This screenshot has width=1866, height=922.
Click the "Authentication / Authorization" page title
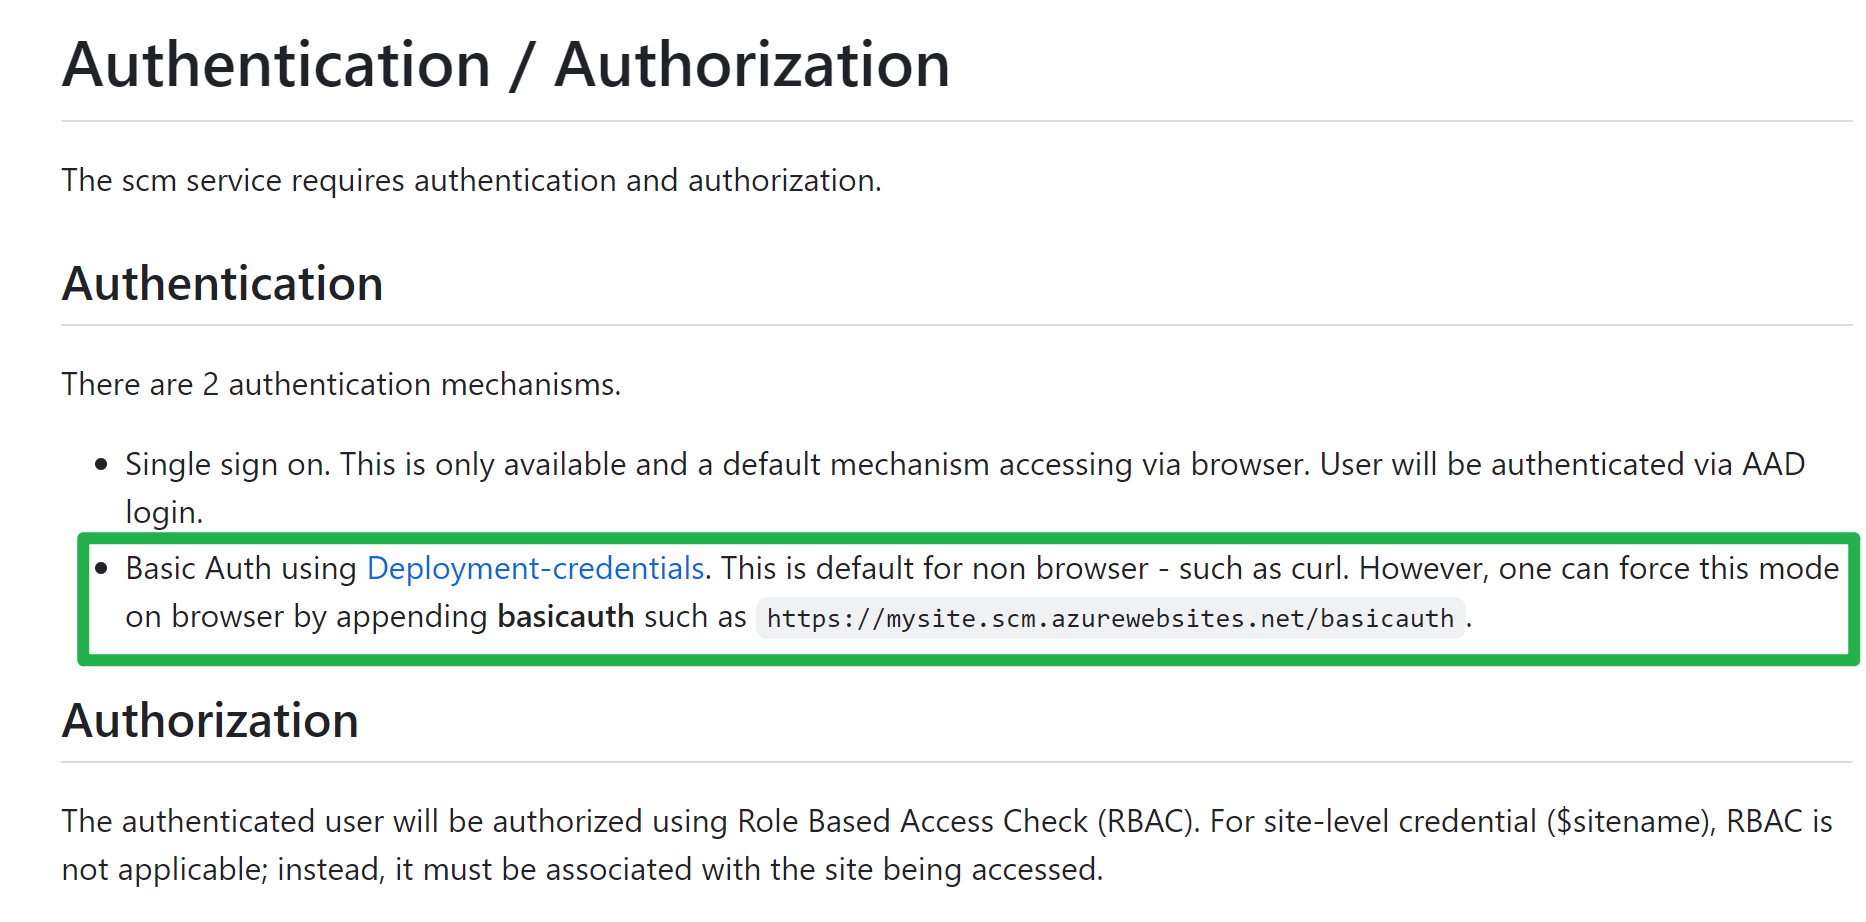point(505,66)
